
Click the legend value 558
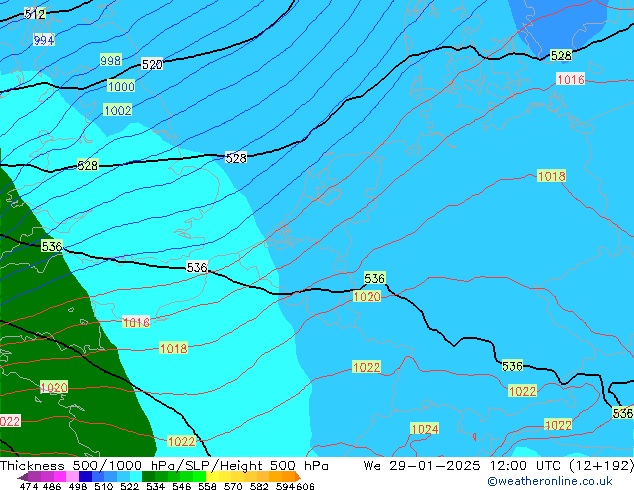coord(207,486)
